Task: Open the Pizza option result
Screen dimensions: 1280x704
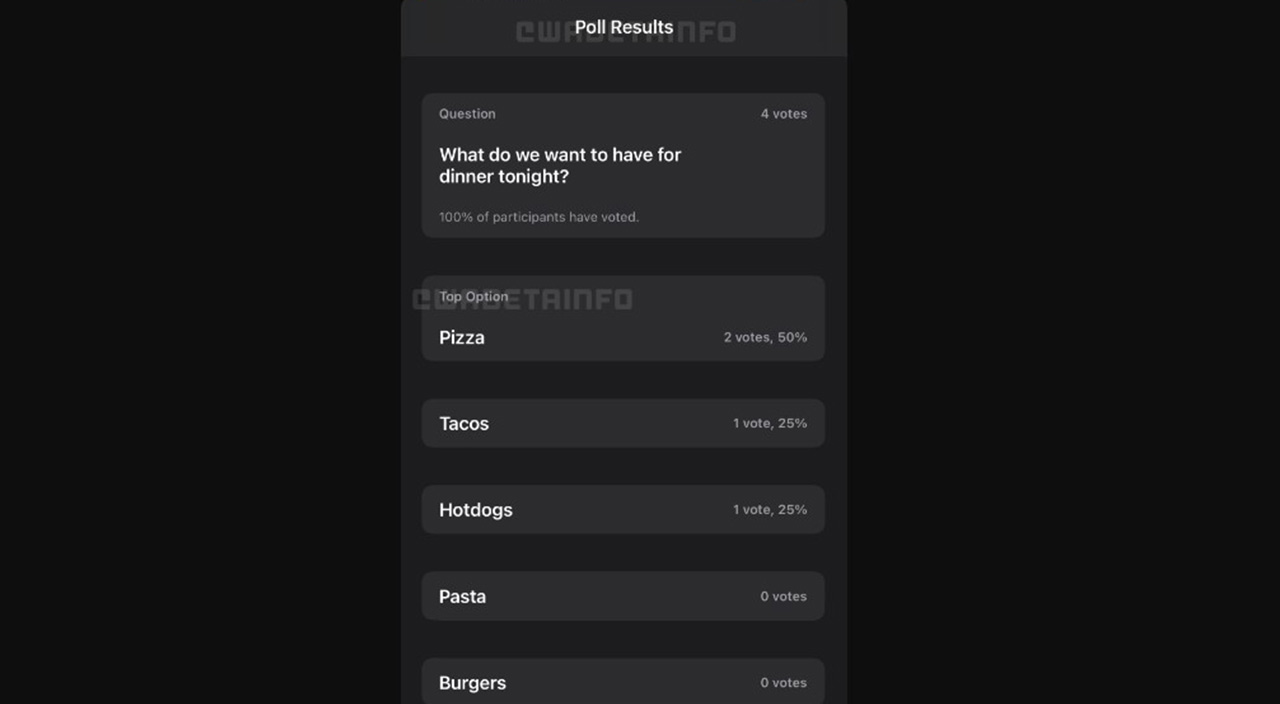Action: (x=462, y=338)
